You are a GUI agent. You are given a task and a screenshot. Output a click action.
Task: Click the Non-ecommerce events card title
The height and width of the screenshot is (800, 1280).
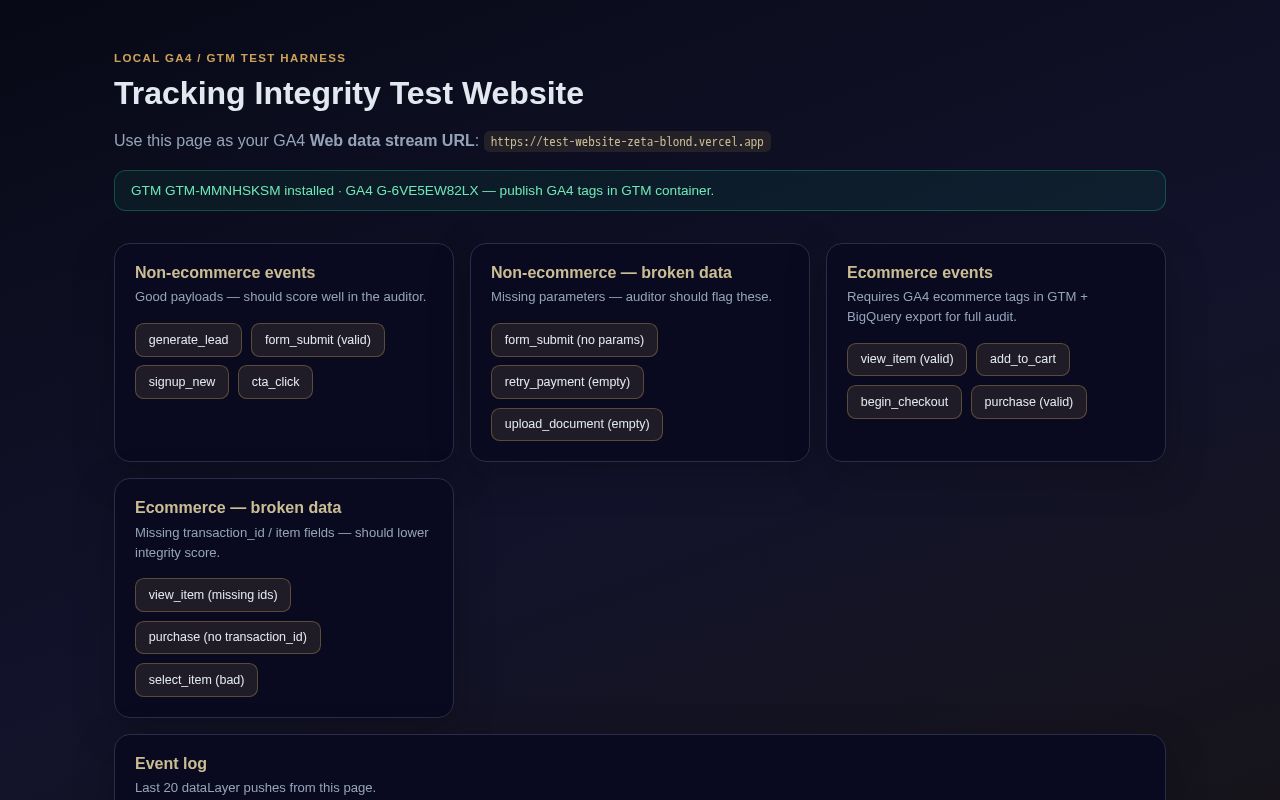[x=225, y=273]
